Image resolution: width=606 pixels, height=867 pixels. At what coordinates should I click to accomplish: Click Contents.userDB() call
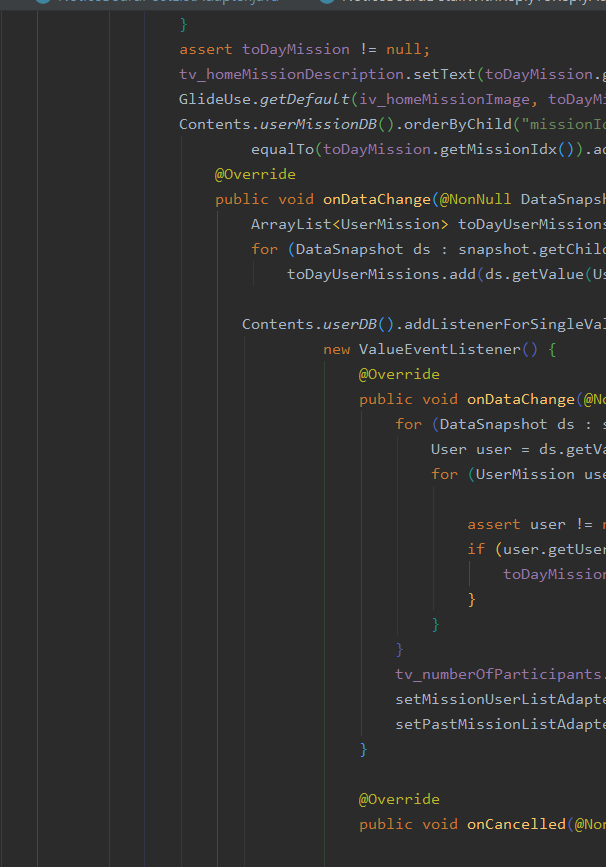317,324
